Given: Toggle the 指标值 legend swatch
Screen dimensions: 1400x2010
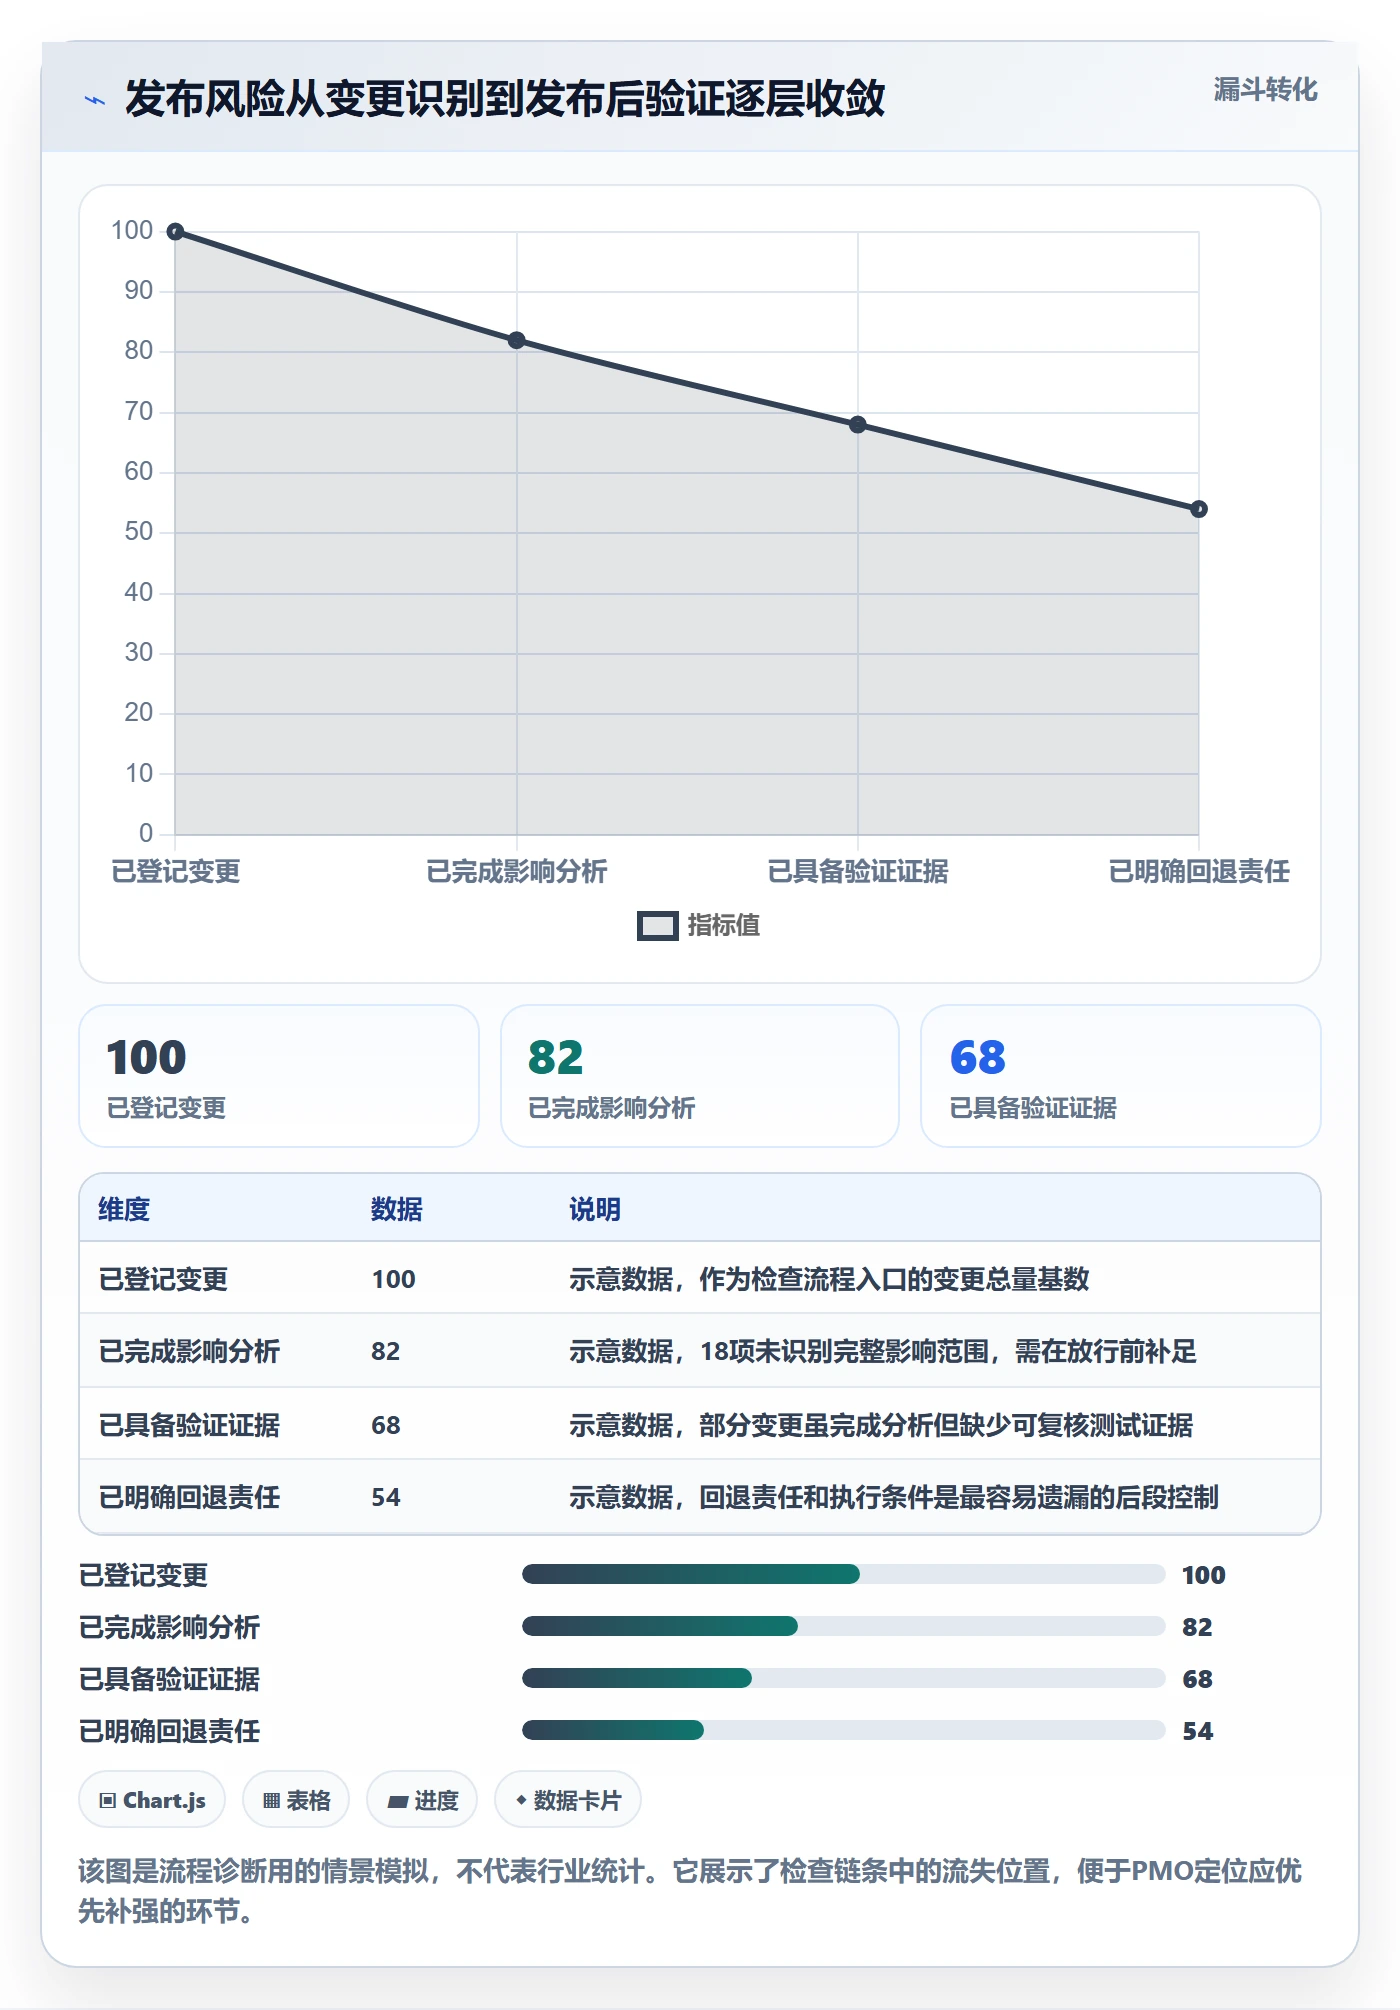Looking at the screenshot, I should (658, 926).
